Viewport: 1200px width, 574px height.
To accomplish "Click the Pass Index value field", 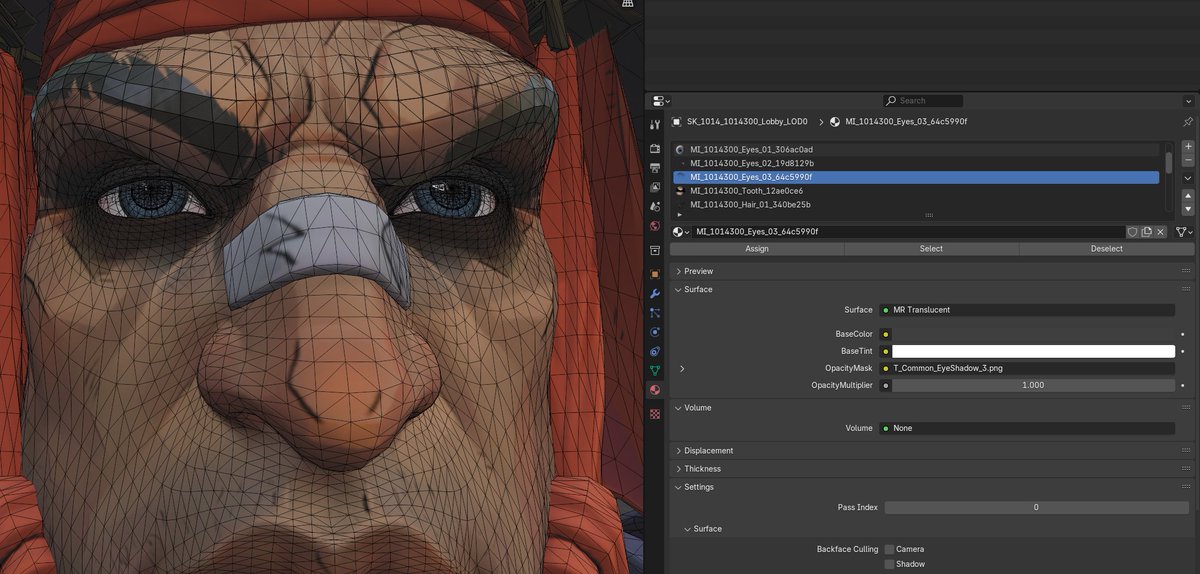I will tap(1036, 508).
